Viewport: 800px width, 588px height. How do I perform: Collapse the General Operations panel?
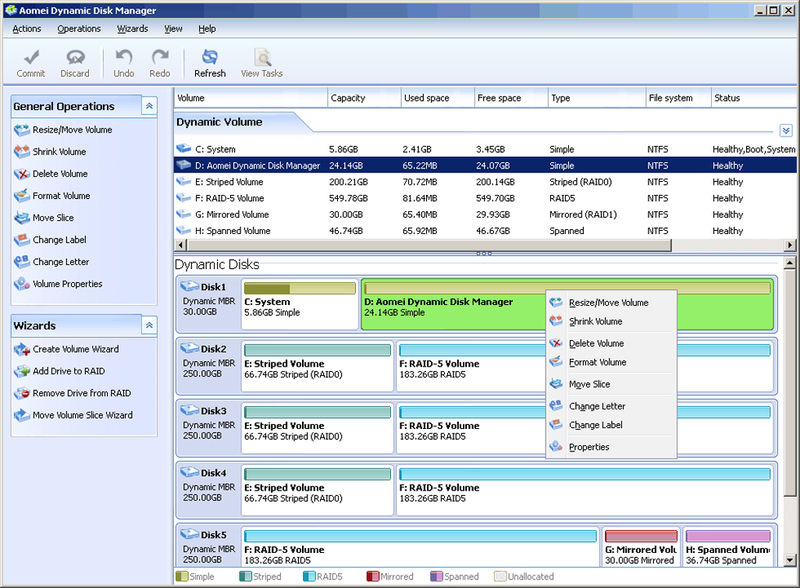coord(149,106)
